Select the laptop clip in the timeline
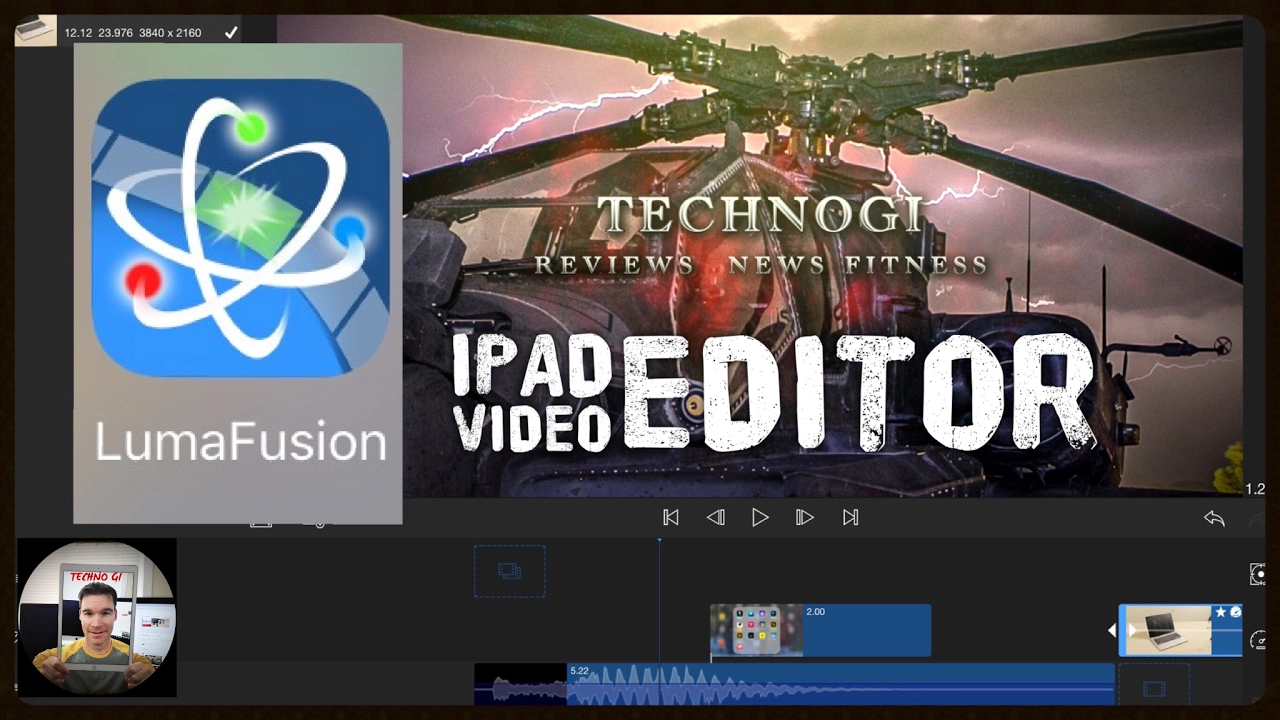The height and width of the screenshot is (720, 1280). (1180, 630)
